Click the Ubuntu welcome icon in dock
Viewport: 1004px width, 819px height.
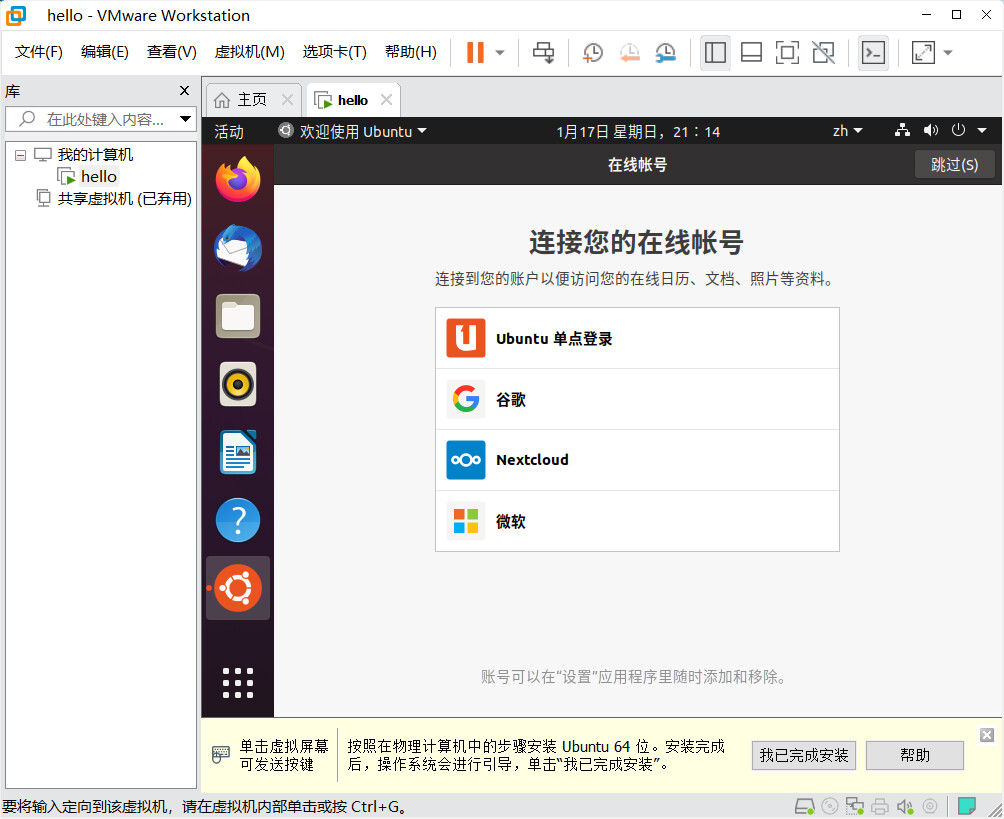pos(238,588)
